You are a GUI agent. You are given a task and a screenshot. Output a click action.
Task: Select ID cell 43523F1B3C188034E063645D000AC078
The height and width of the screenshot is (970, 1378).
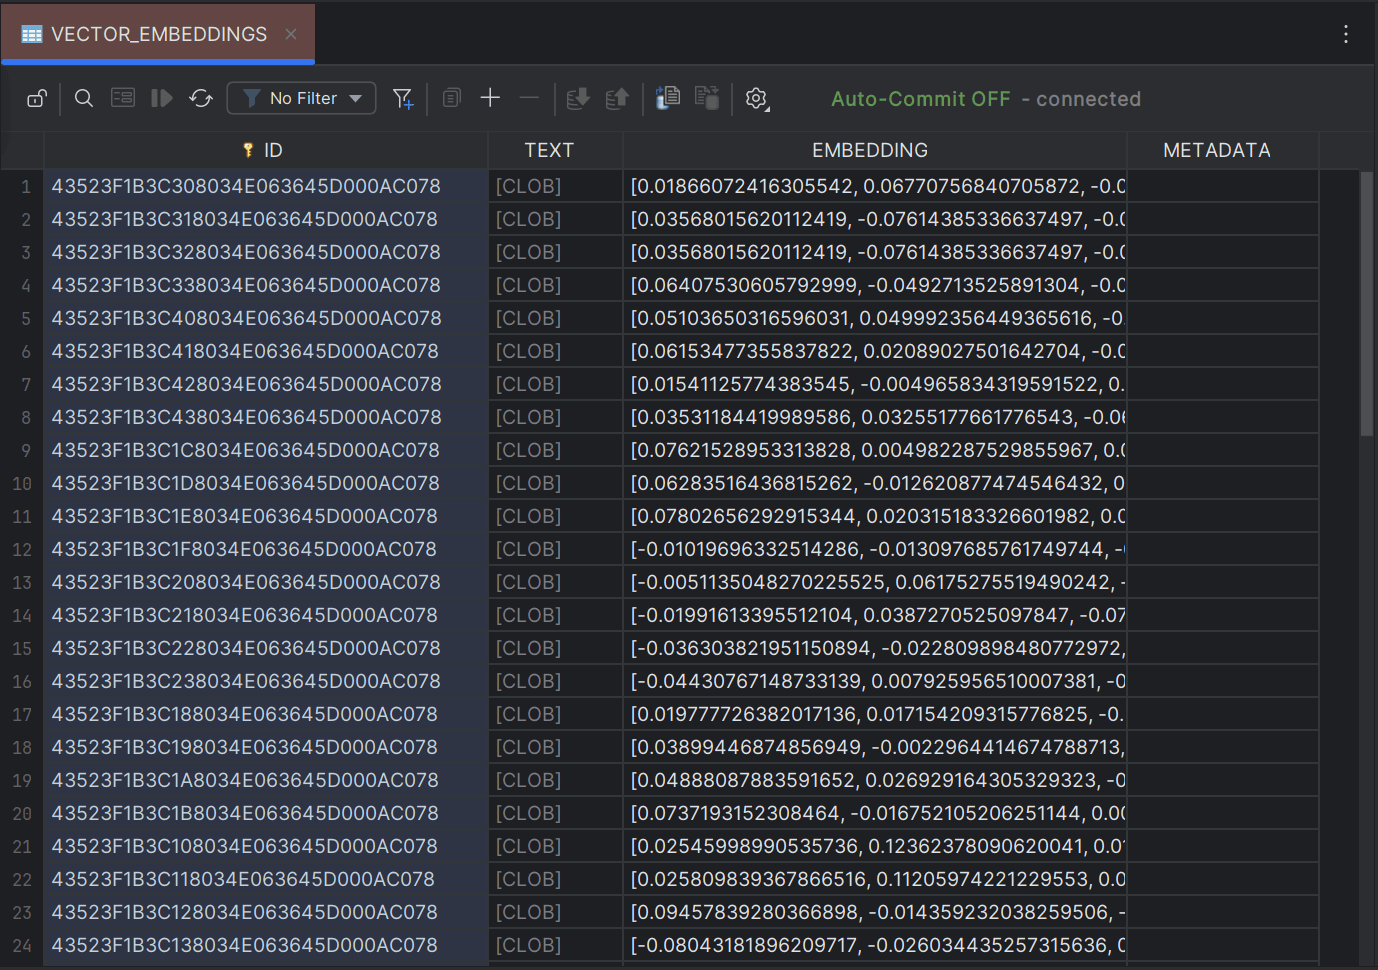[266, 714]
